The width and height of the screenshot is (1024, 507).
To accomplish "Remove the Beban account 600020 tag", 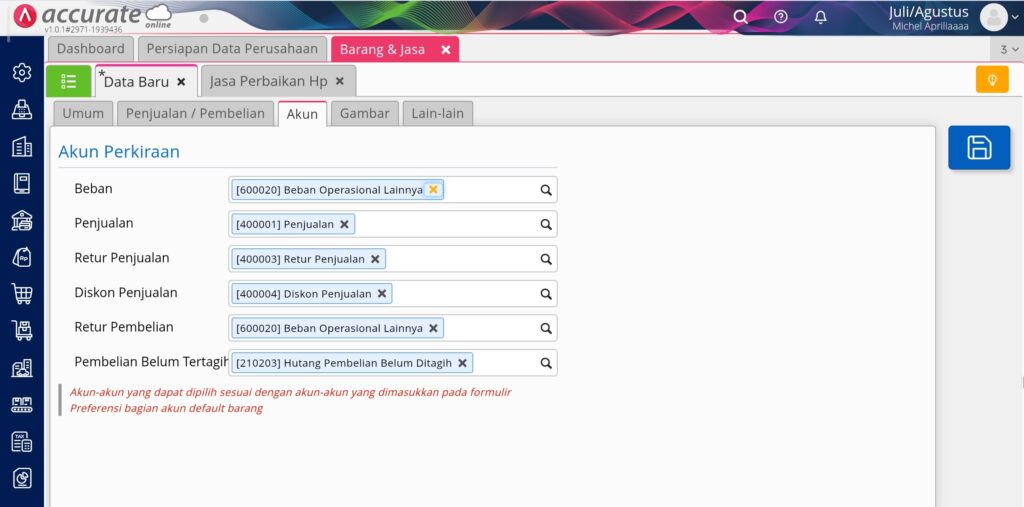I will [433, 189].
